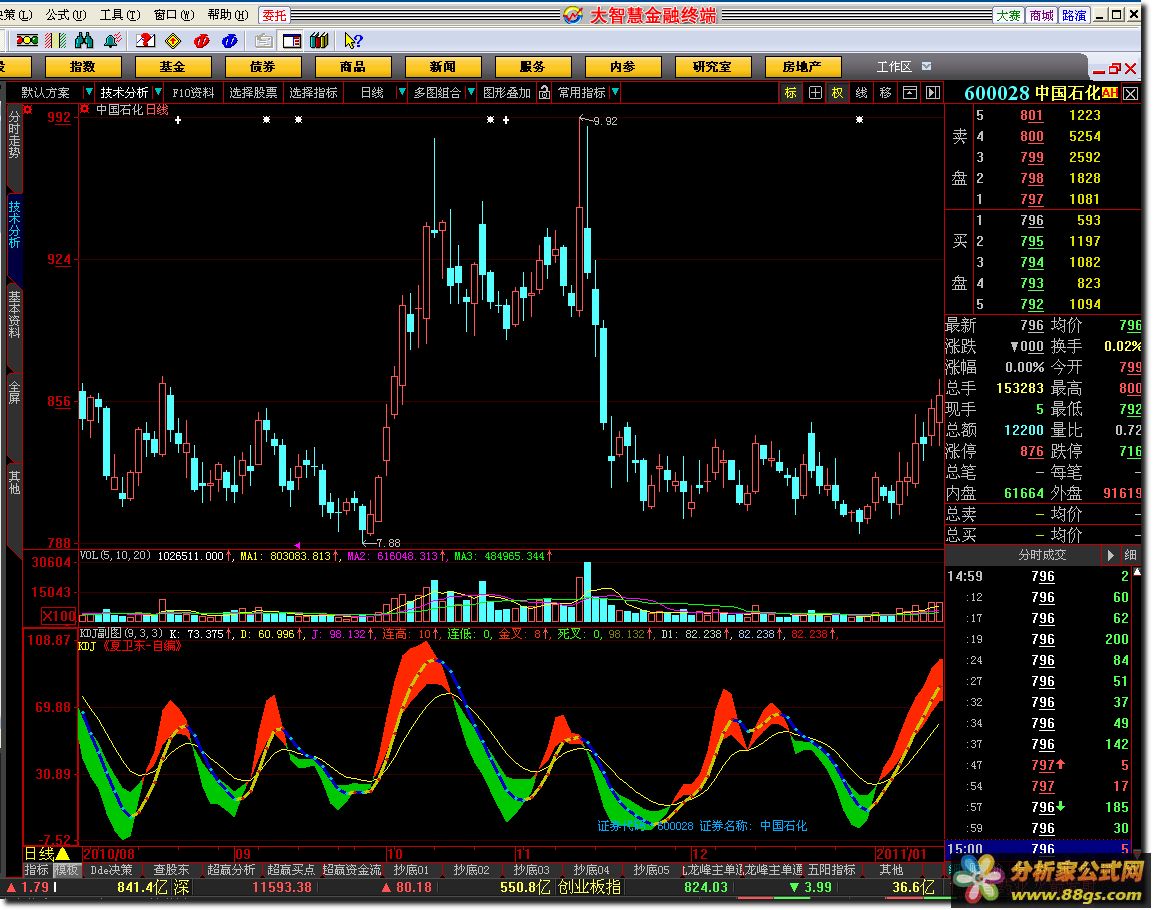Viewport: 1153px width, 910px height.
Task: Open the binoculars search tool
Action: [84, 40]
